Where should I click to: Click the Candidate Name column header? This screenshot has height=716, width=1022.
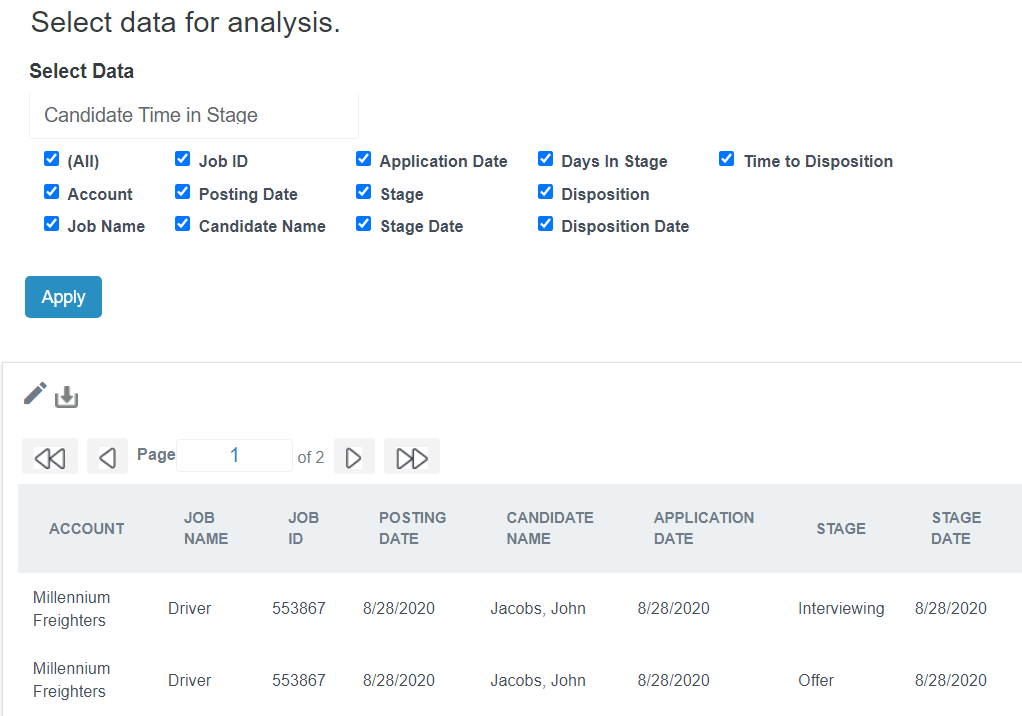coord(550,528)
